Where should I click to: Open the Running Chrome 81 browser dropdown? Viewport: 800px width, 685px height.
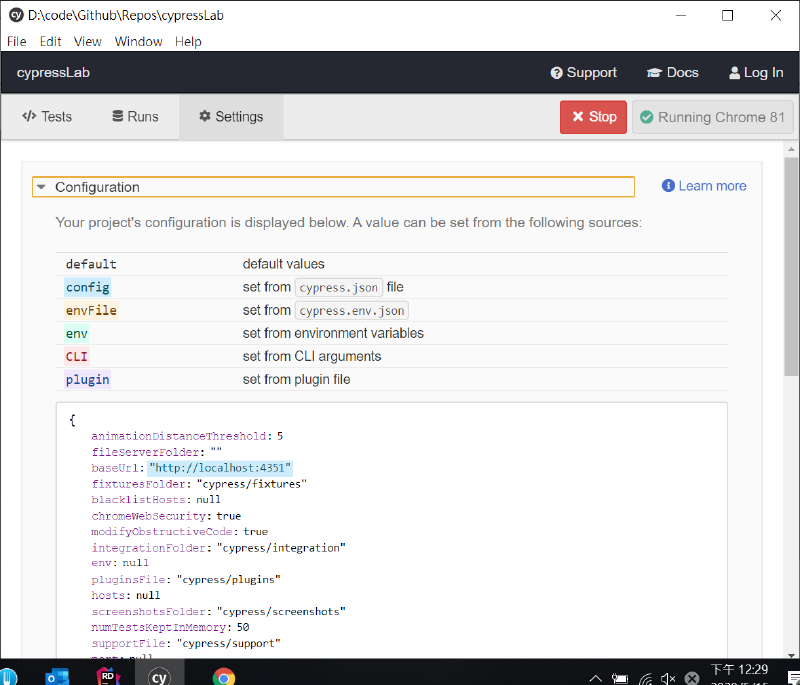click(x=713, y=117)
